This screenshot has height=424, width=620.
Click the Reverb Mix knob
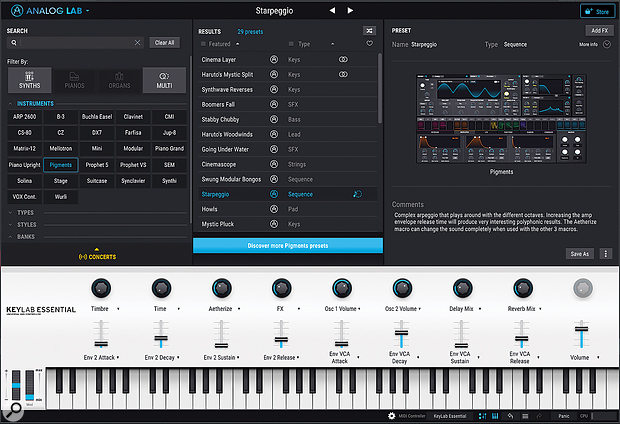[x=523, y=288]
